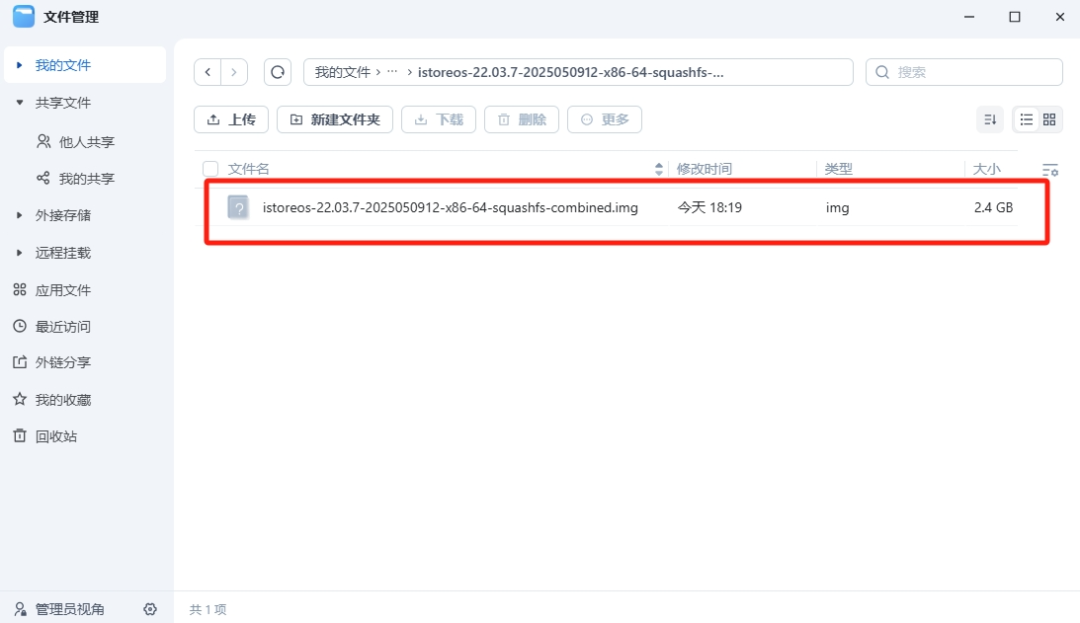This screenshot has width=1080, height=623.
Task: Go forward using the right arrow
Action: (234, 72)
